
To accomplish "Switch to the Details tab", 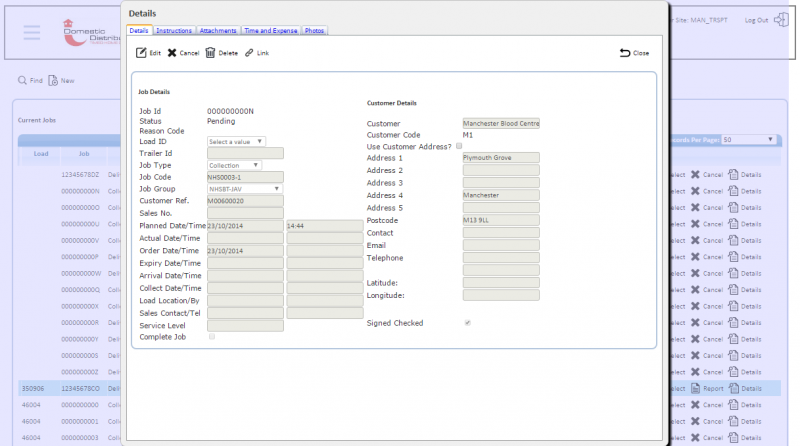I will pyautogui.click(x=139, y=31).
